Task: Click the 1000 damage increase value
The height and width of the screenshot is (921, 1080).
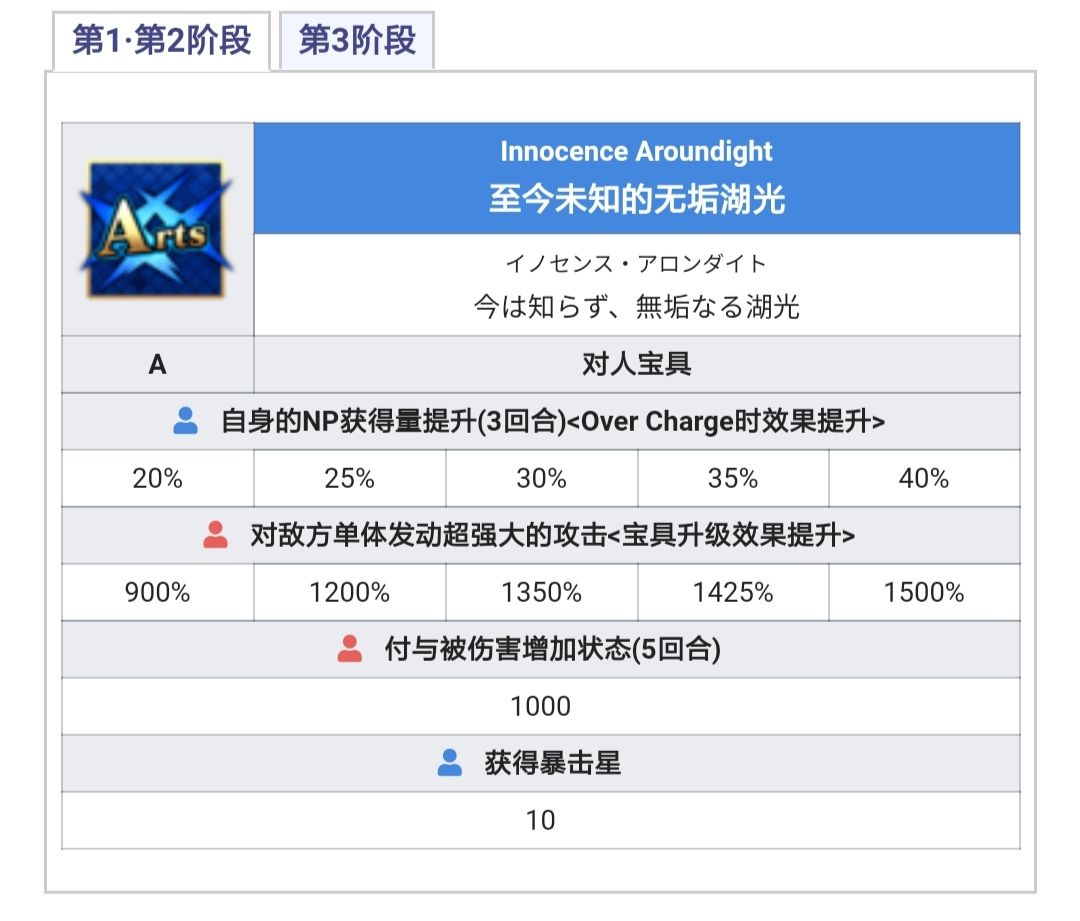Action: click(x=540, y=707)
